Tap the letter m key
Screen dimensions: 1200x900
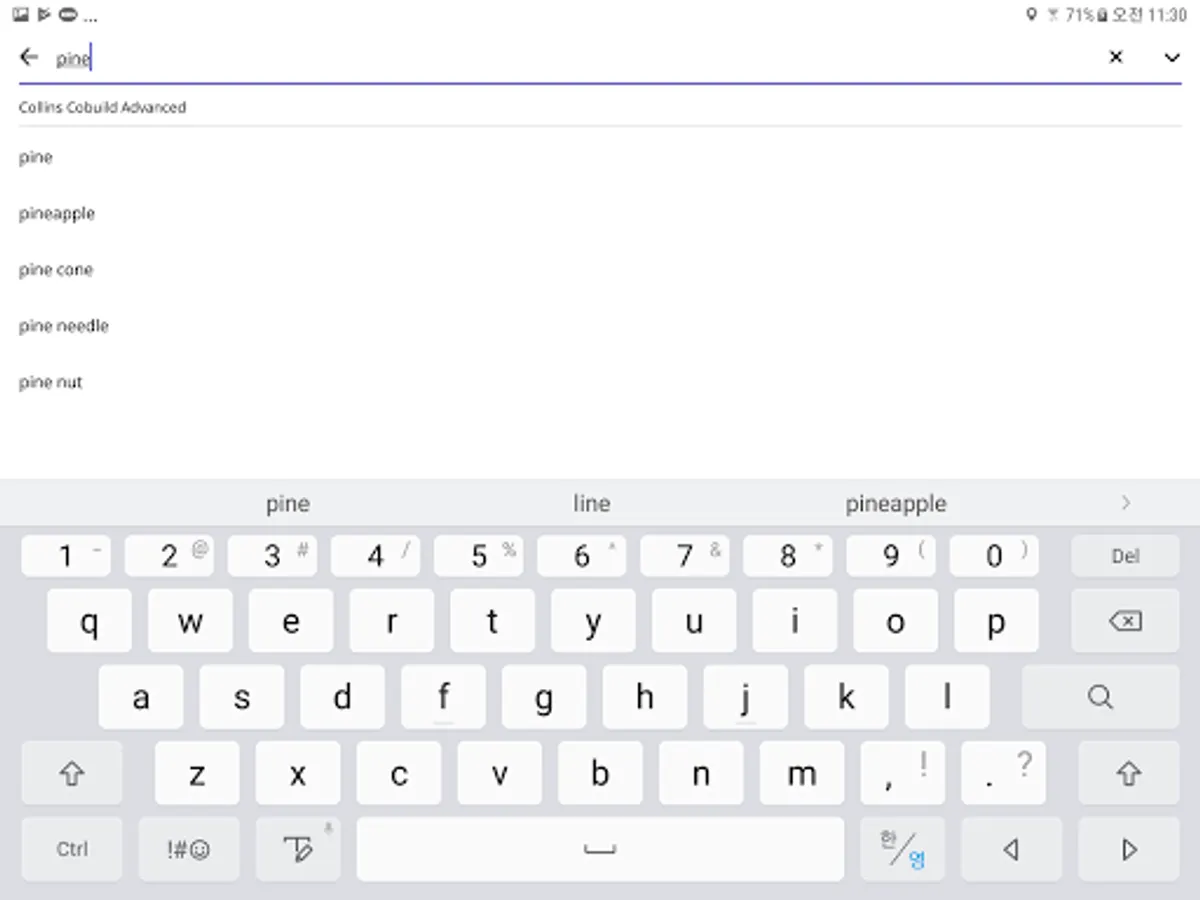(x=802, y=773)
